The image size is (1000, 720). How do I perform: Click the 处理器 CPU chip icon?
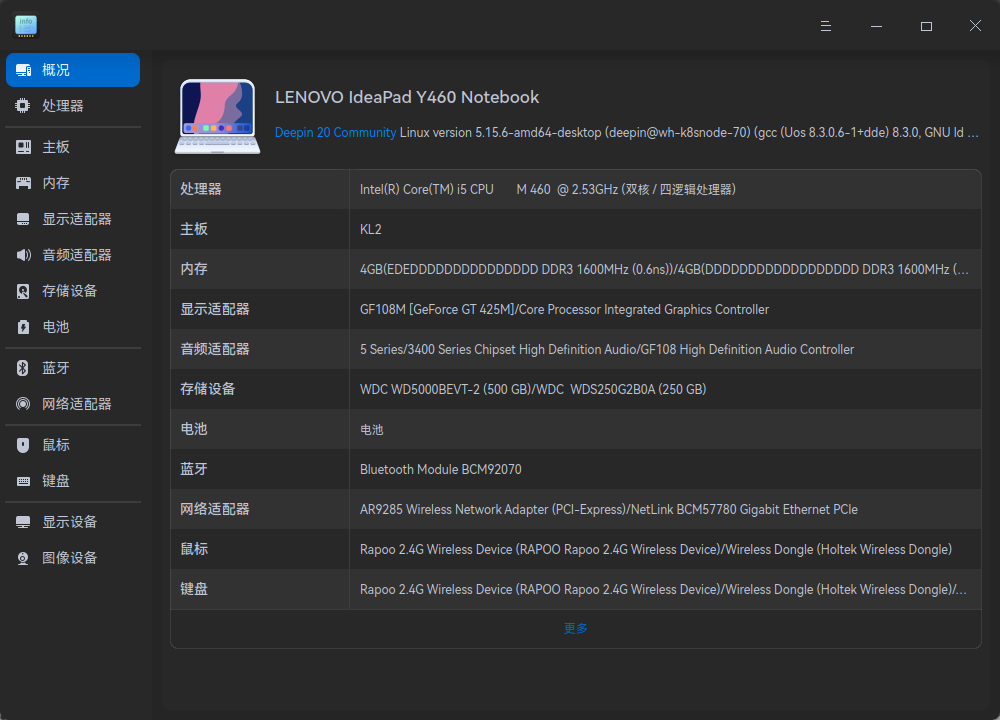[23, 106]
